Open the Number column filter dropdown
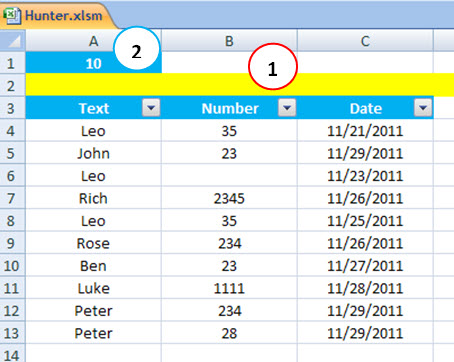The height and width of the screenshot is (362, 454). coord(287,108)
